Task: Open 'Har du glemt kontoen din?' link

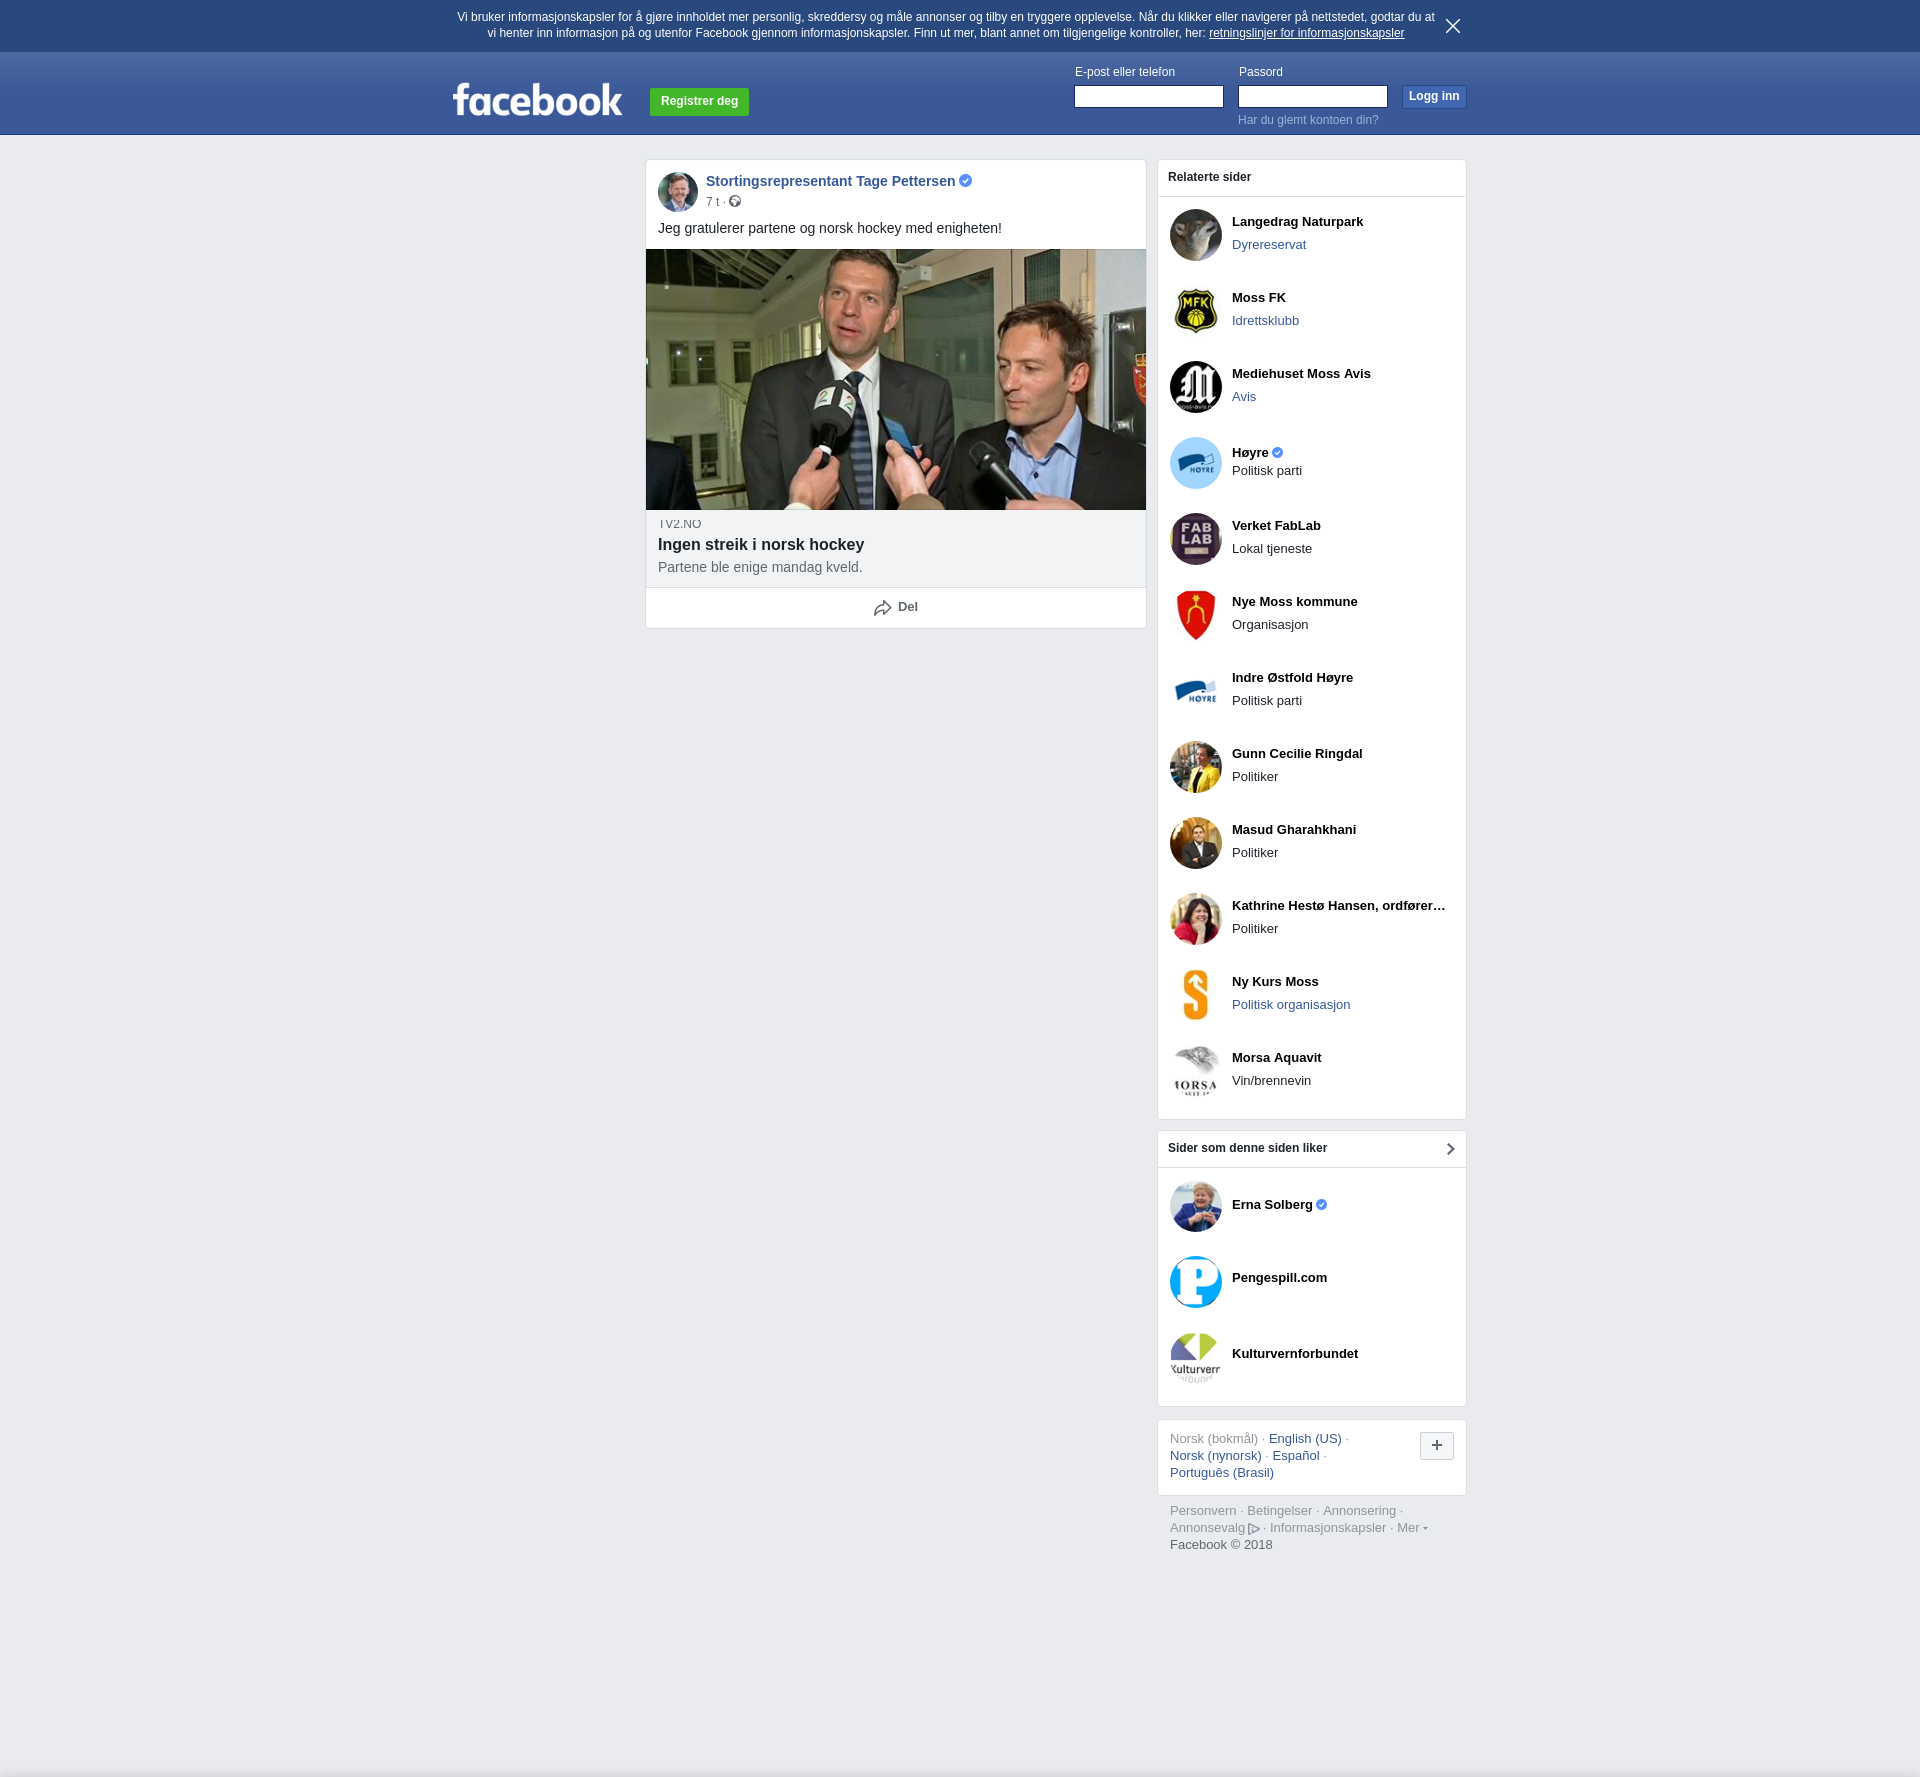Action: tap(1307, 120)
